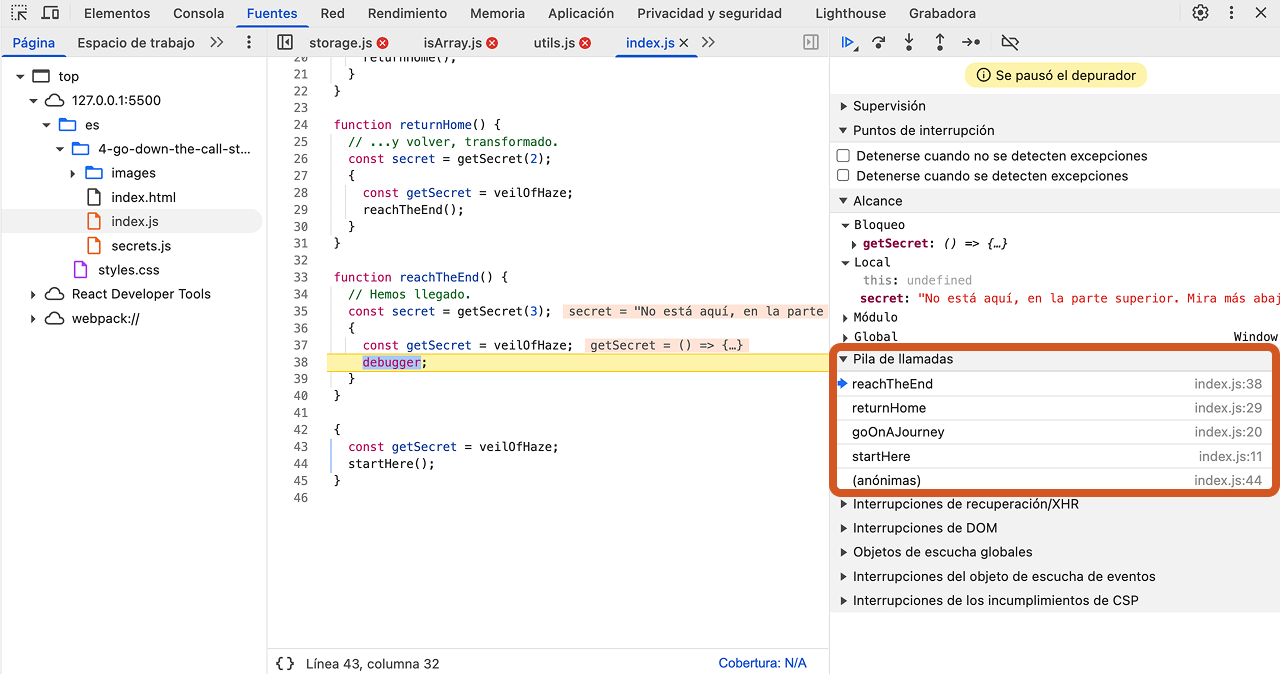This screenshot has width=1280, height=674.
Task: Open the Lighthouse tab
Action: [850, 13]
